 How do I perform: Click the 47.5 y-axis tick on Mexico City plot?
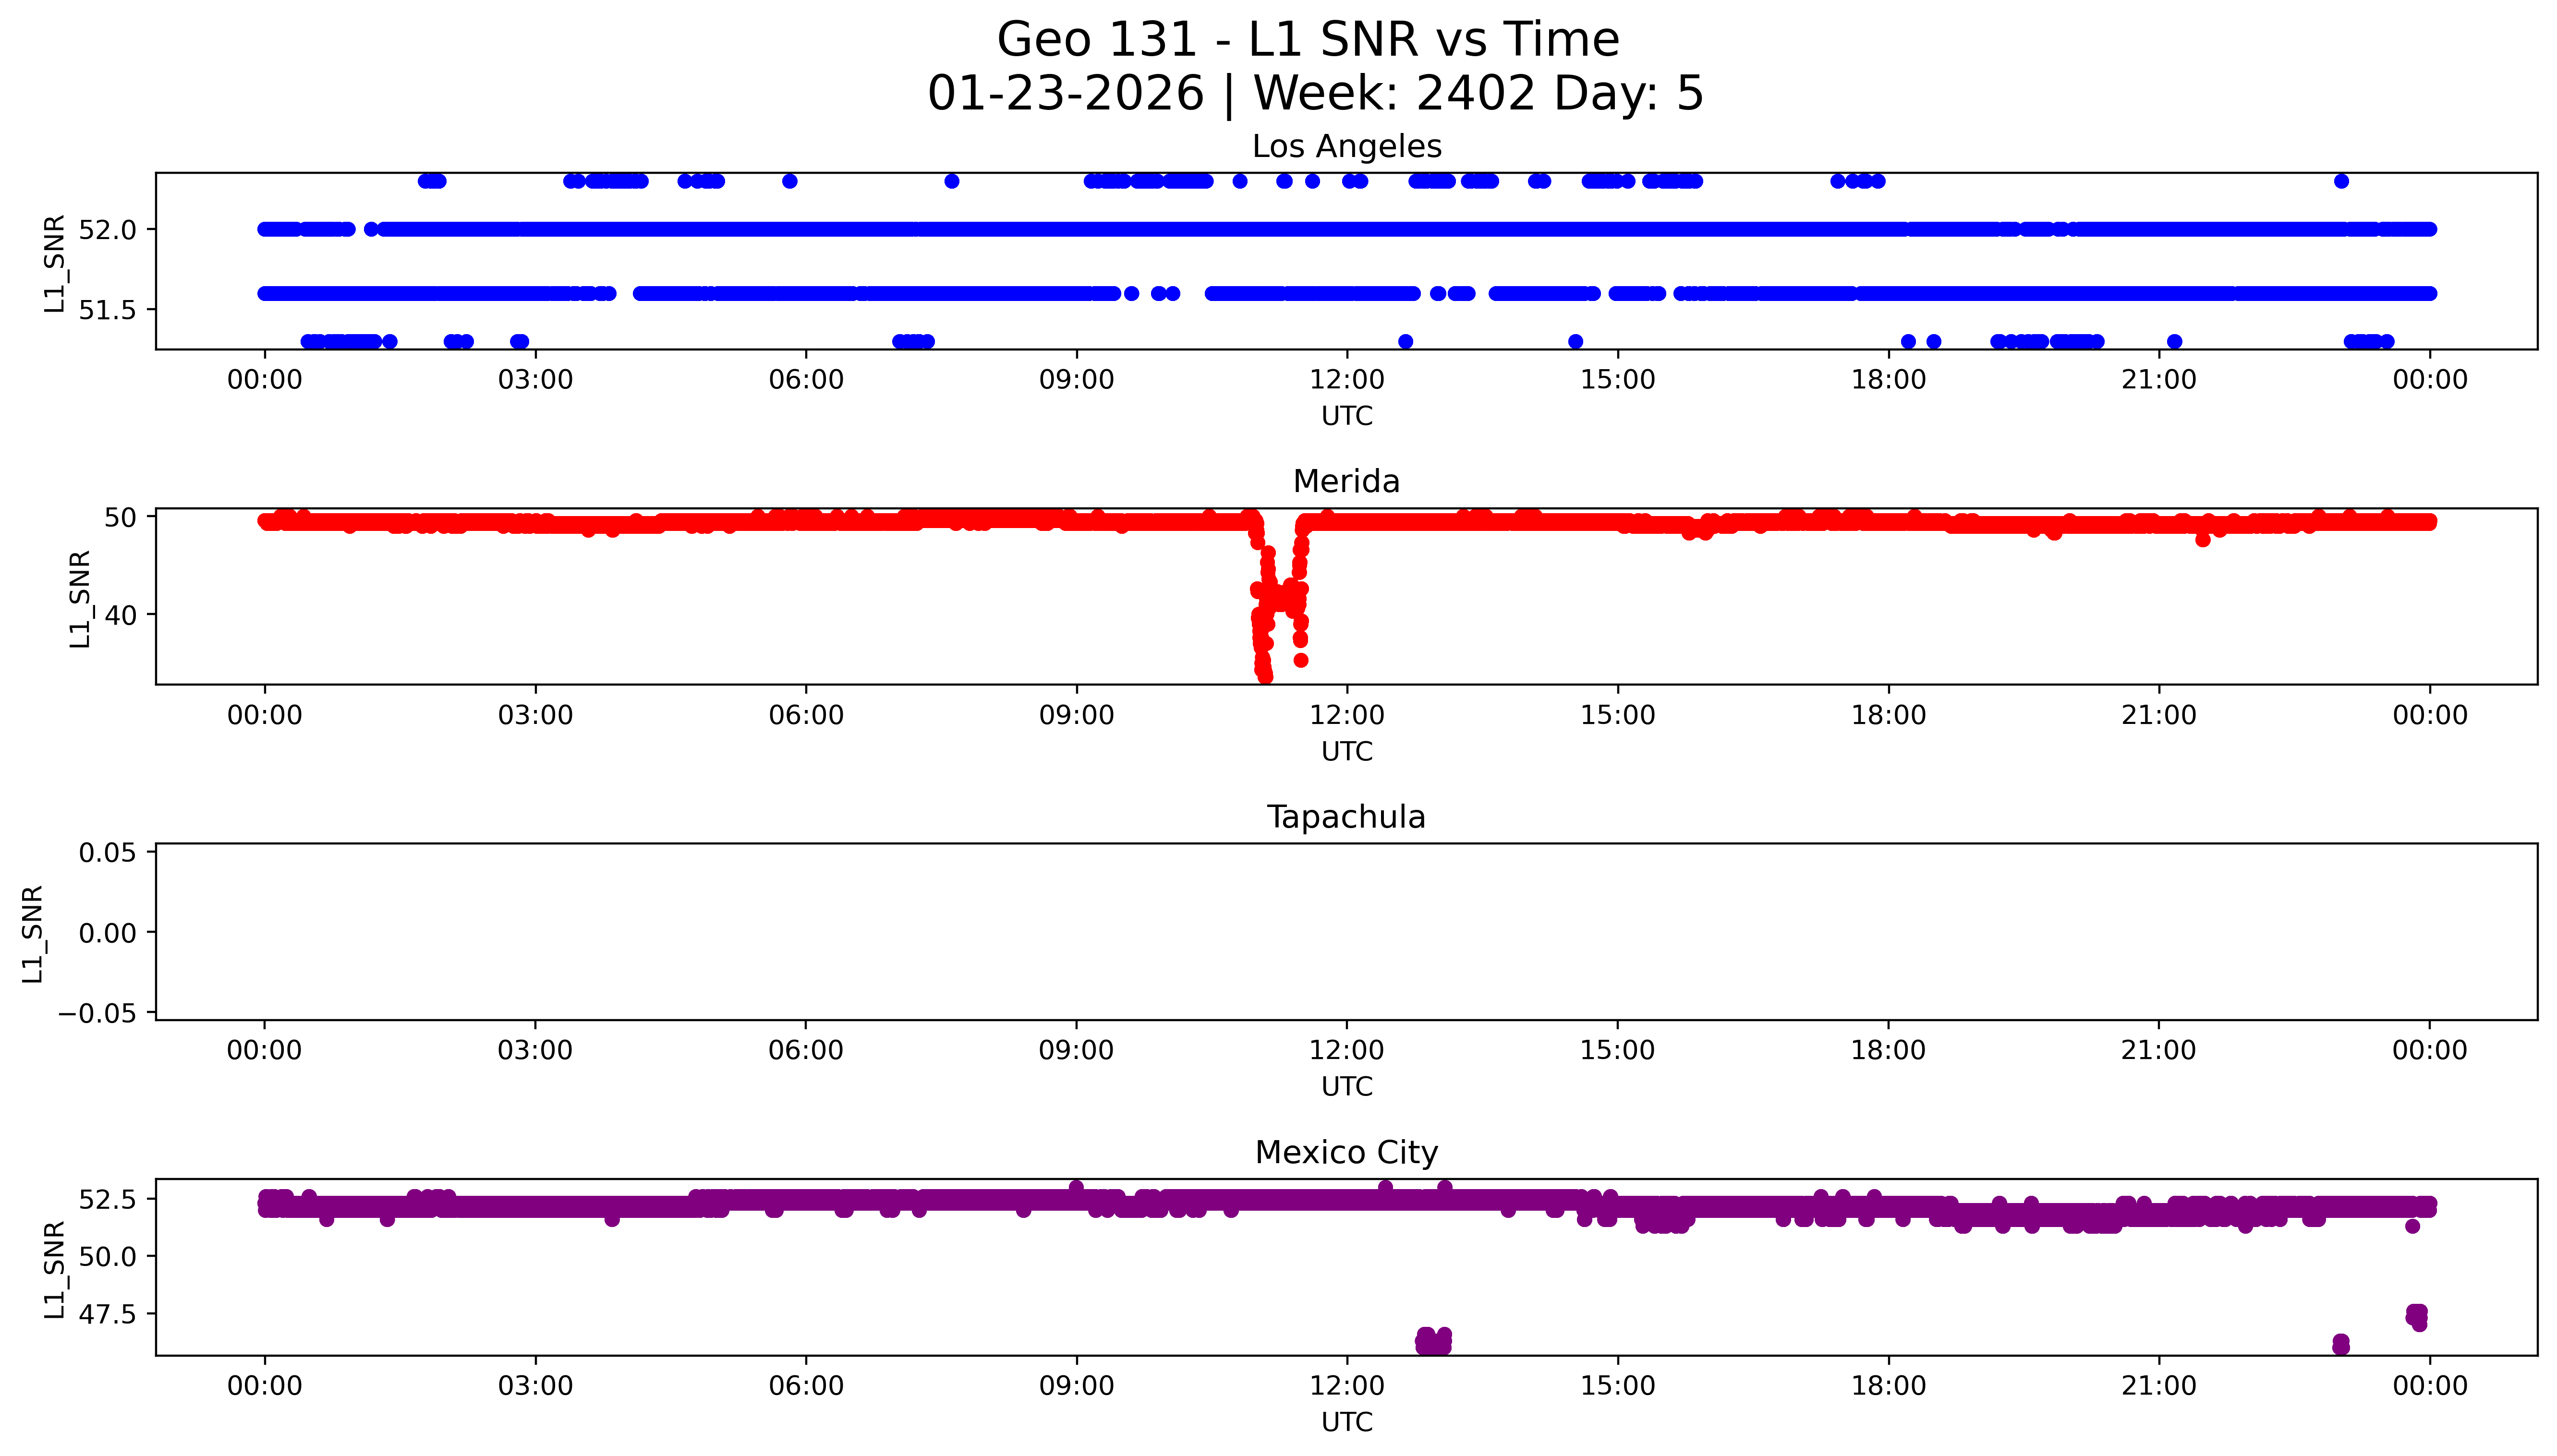click(x=107, y=1314)
